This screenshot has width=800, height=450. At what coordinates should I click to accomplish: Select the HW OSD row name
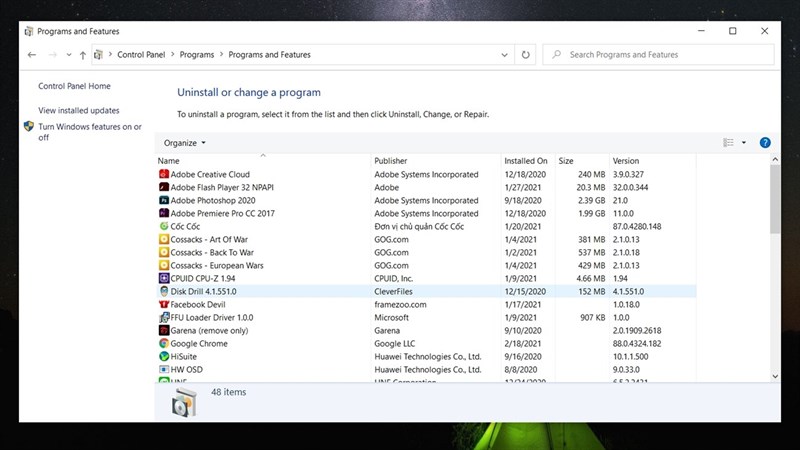click(x=186, y=369)
